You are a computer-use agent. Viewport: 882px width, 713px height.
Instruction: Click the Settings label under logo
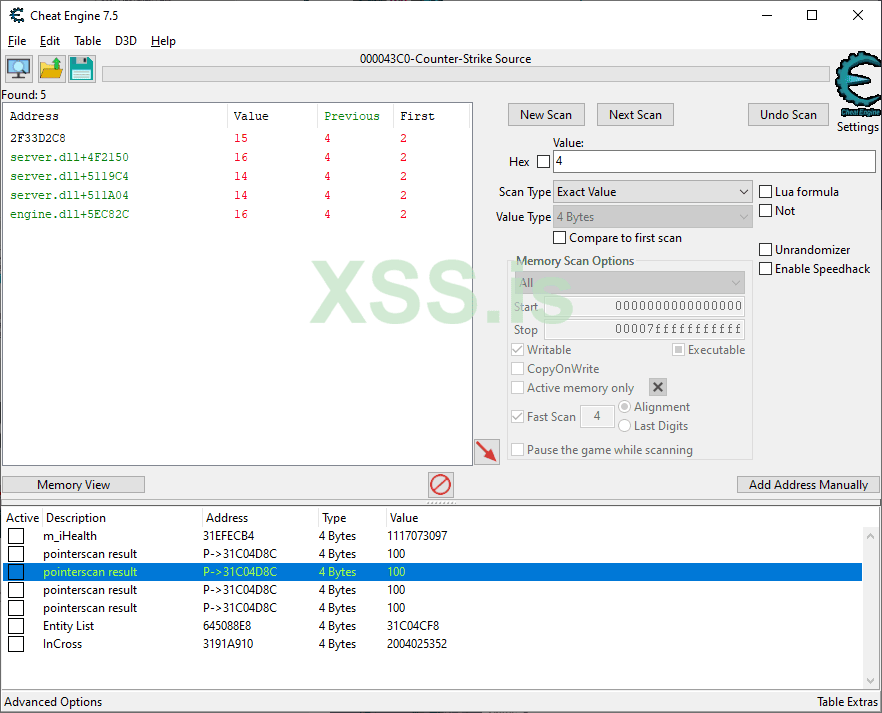[x=857, y=127]
